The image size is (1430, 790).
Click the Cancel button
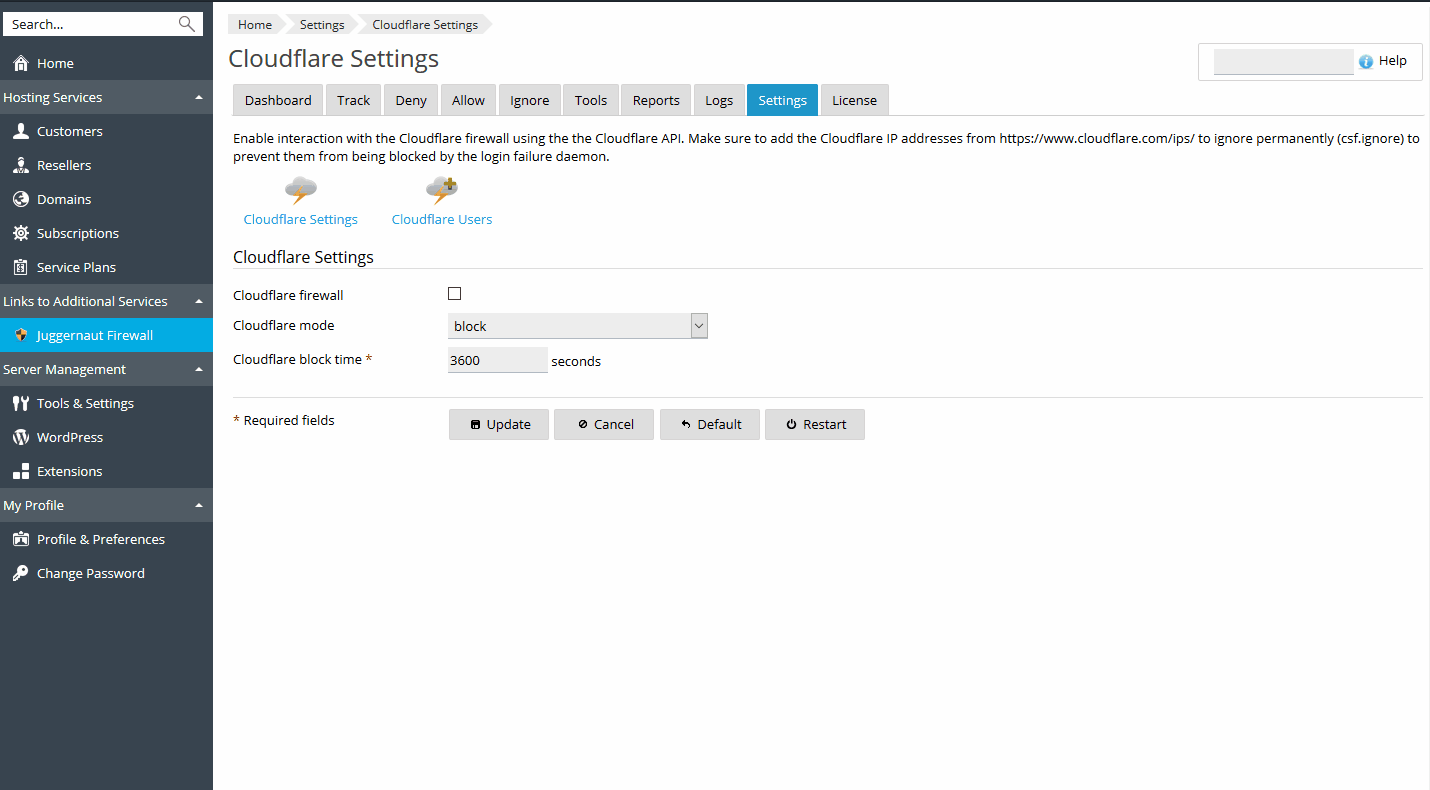(604, 424)
